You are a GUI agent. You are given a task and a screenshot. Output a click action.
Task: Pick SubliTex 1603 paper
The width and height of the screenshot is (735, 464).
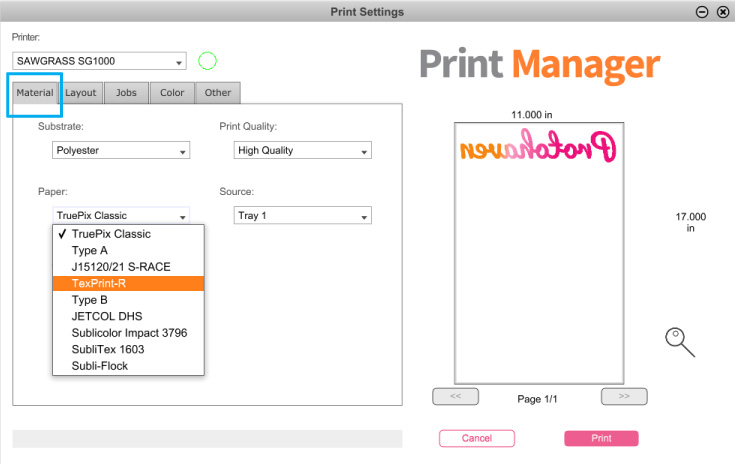(x=128, y=349)
